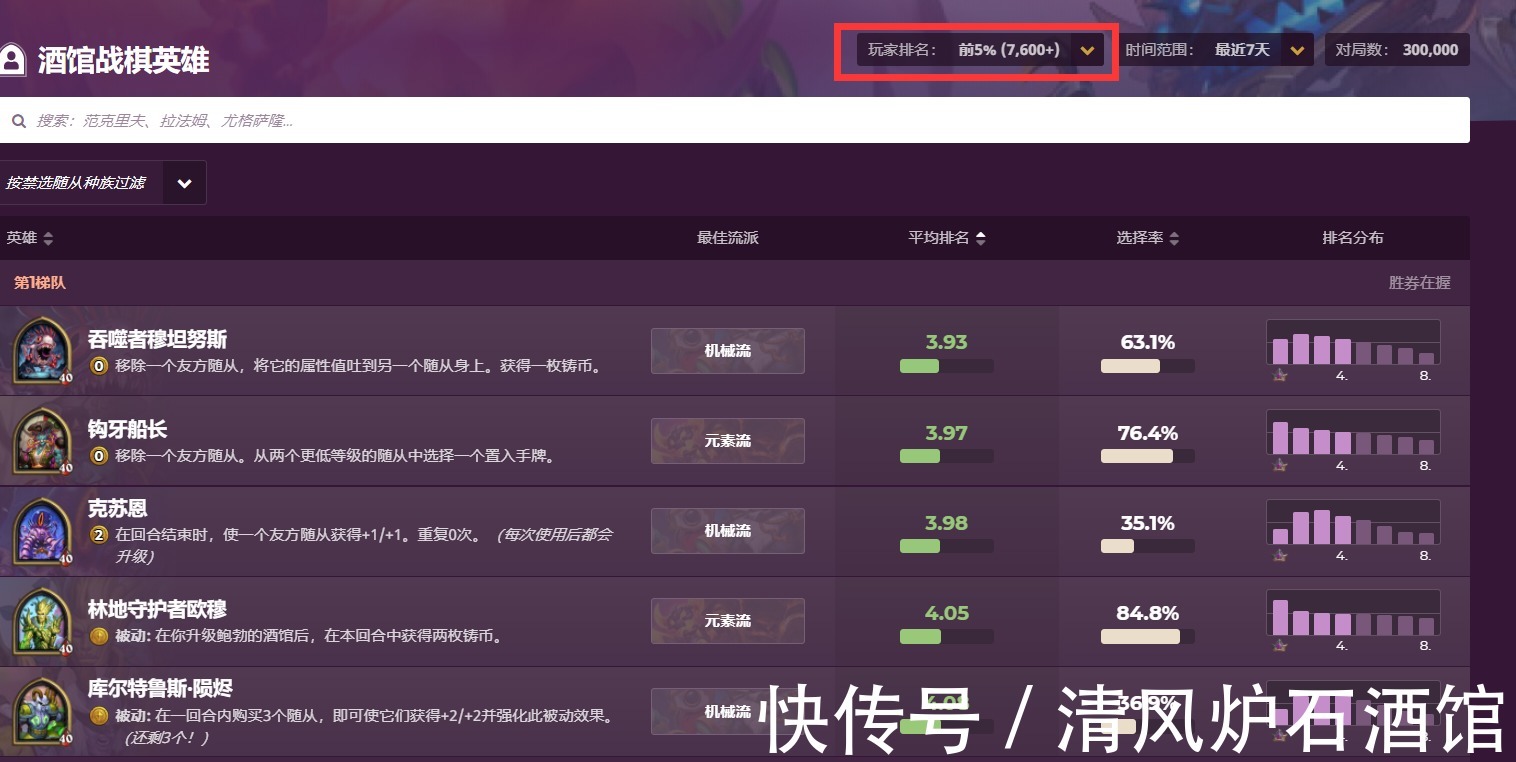Click 4.05 average rank bar

(x=946, y=636)
